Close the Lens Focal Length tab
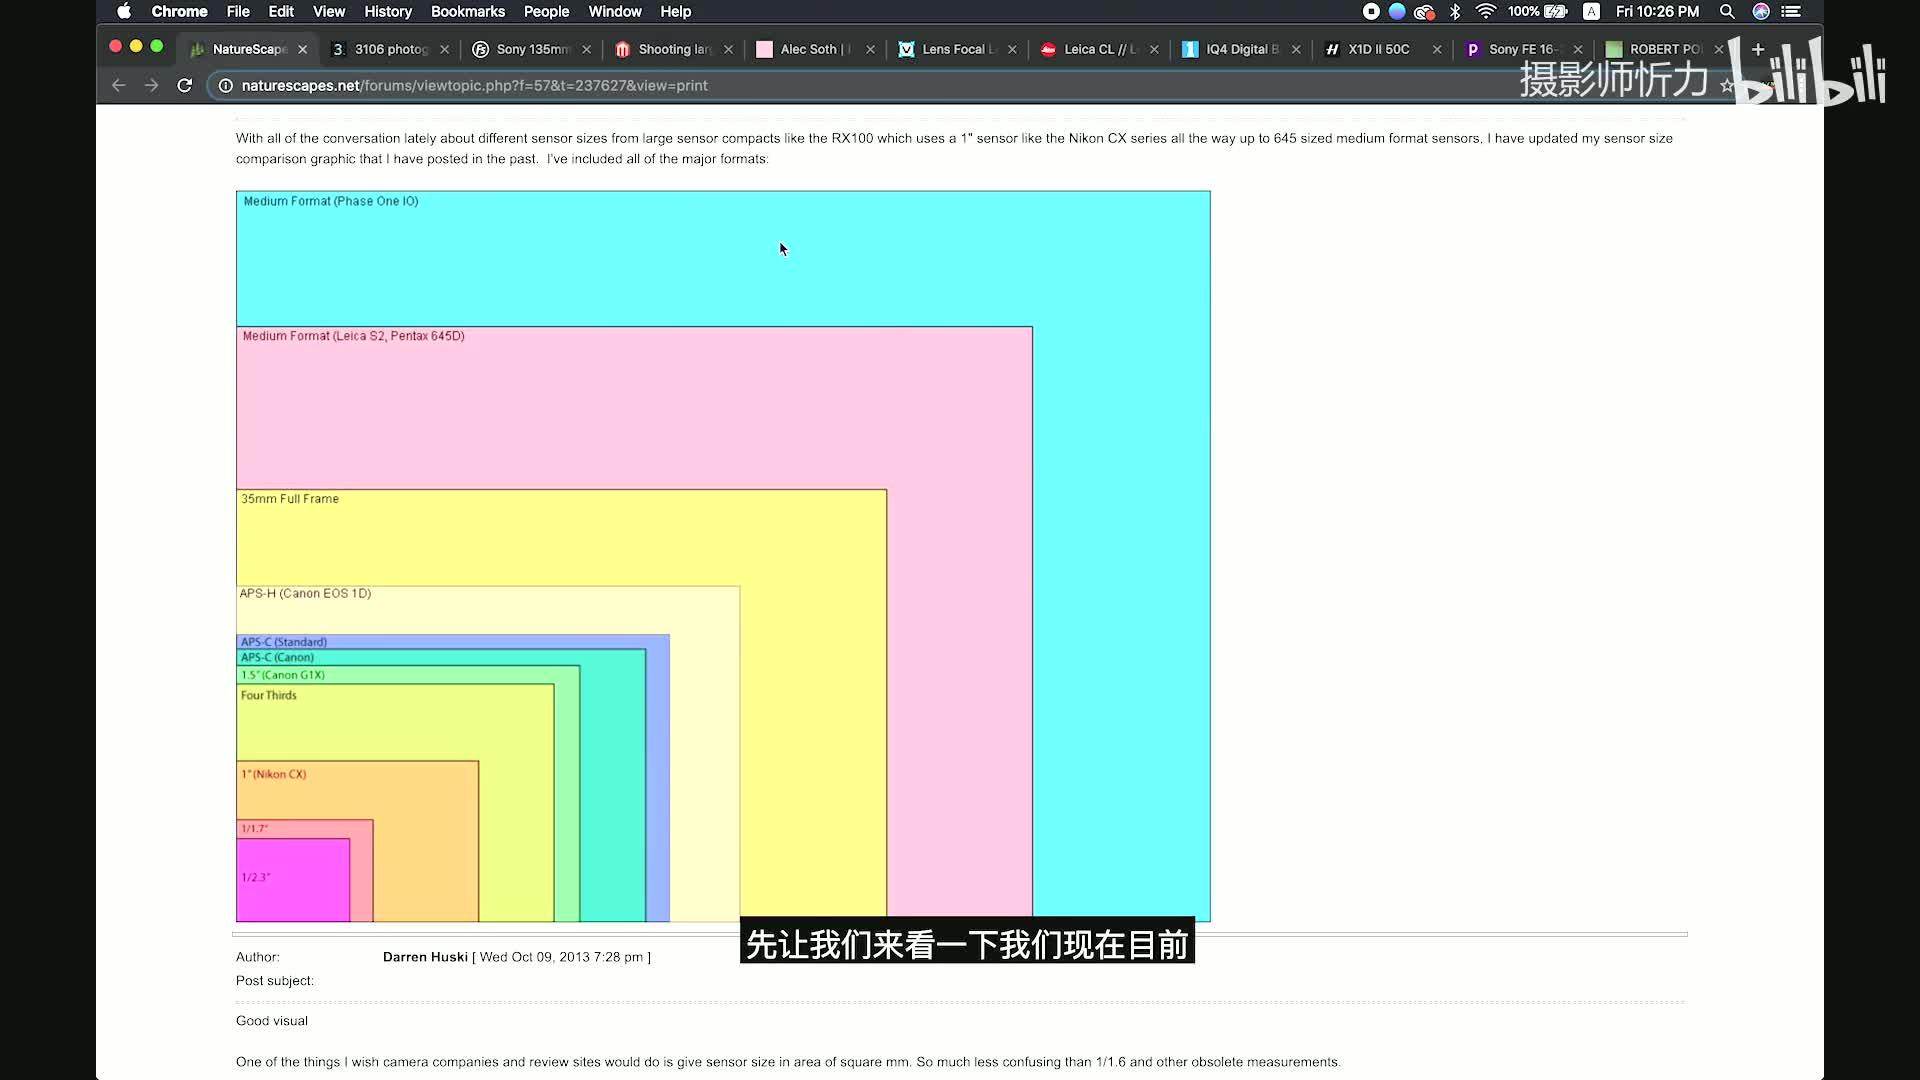Screen dimensions: 1920x1080 pos(1013,49)
